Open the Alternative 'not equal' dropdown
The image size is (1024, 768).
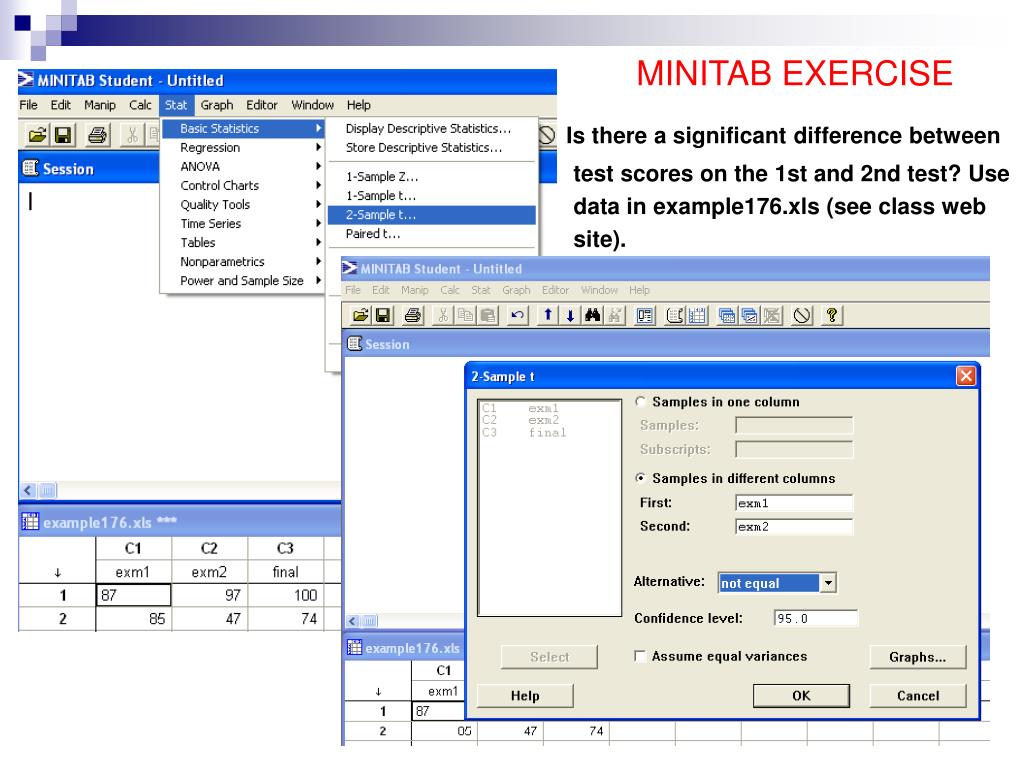tap(828, 583)
